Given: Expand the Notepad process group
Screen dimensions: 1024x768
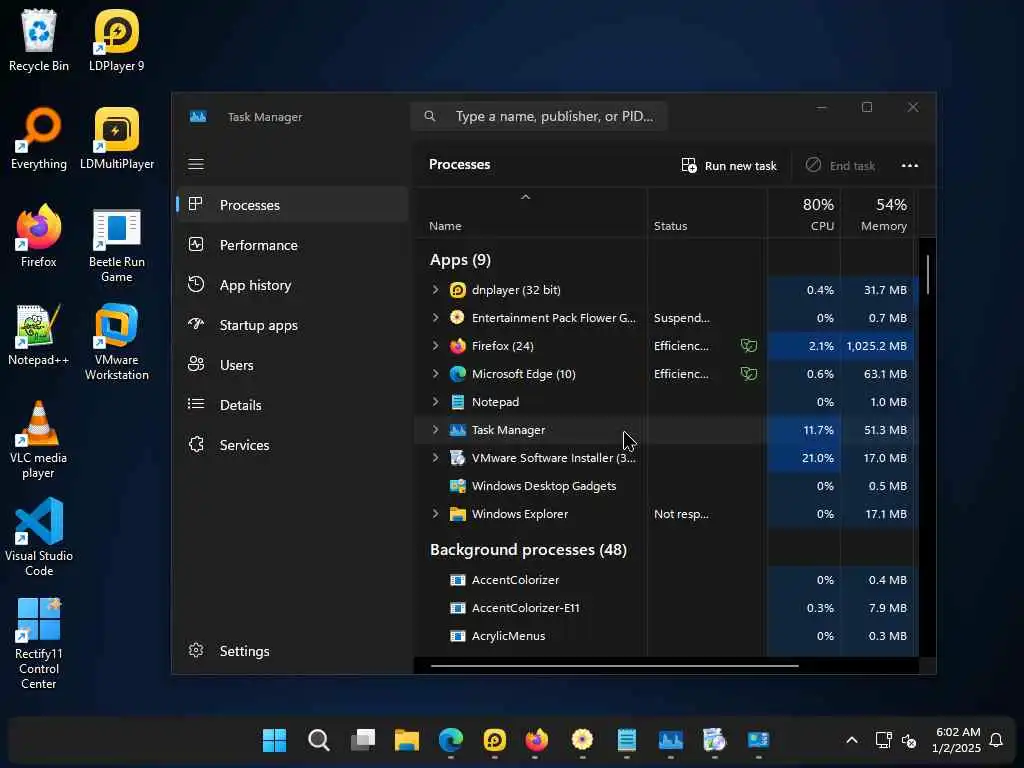Looking at the screenshot, I should (436, 402).
